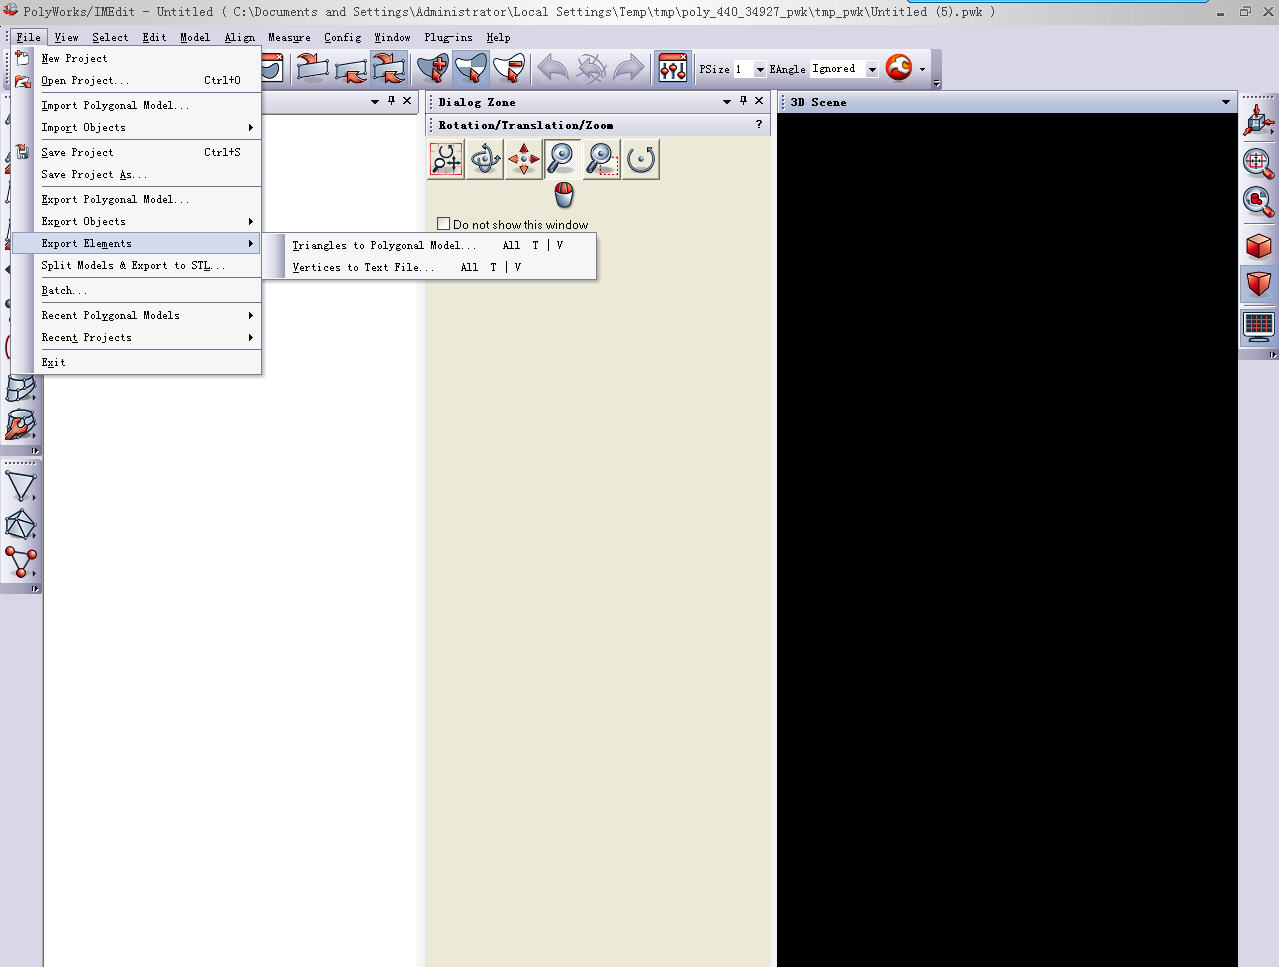Click the zoom-on-objects magnifier icon
Viewport: 1279px width, 967px height.
click(x=1258, y=202)
